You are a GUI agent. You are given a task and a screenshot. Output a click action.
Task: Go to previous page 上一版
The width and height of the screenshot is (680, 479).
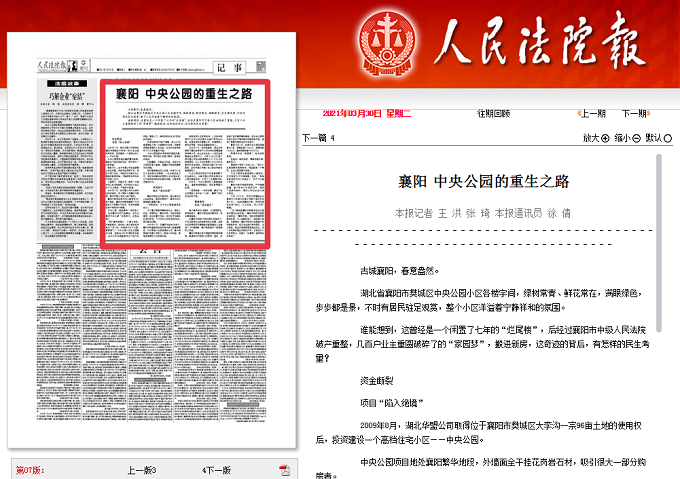pos(142,470)
